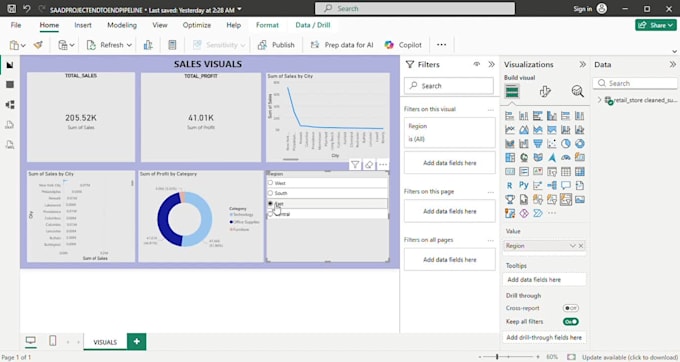Viewport: 680px width, 362px height.
Task: Open the Optimize ribbon tab
Action: click(196, 25)
